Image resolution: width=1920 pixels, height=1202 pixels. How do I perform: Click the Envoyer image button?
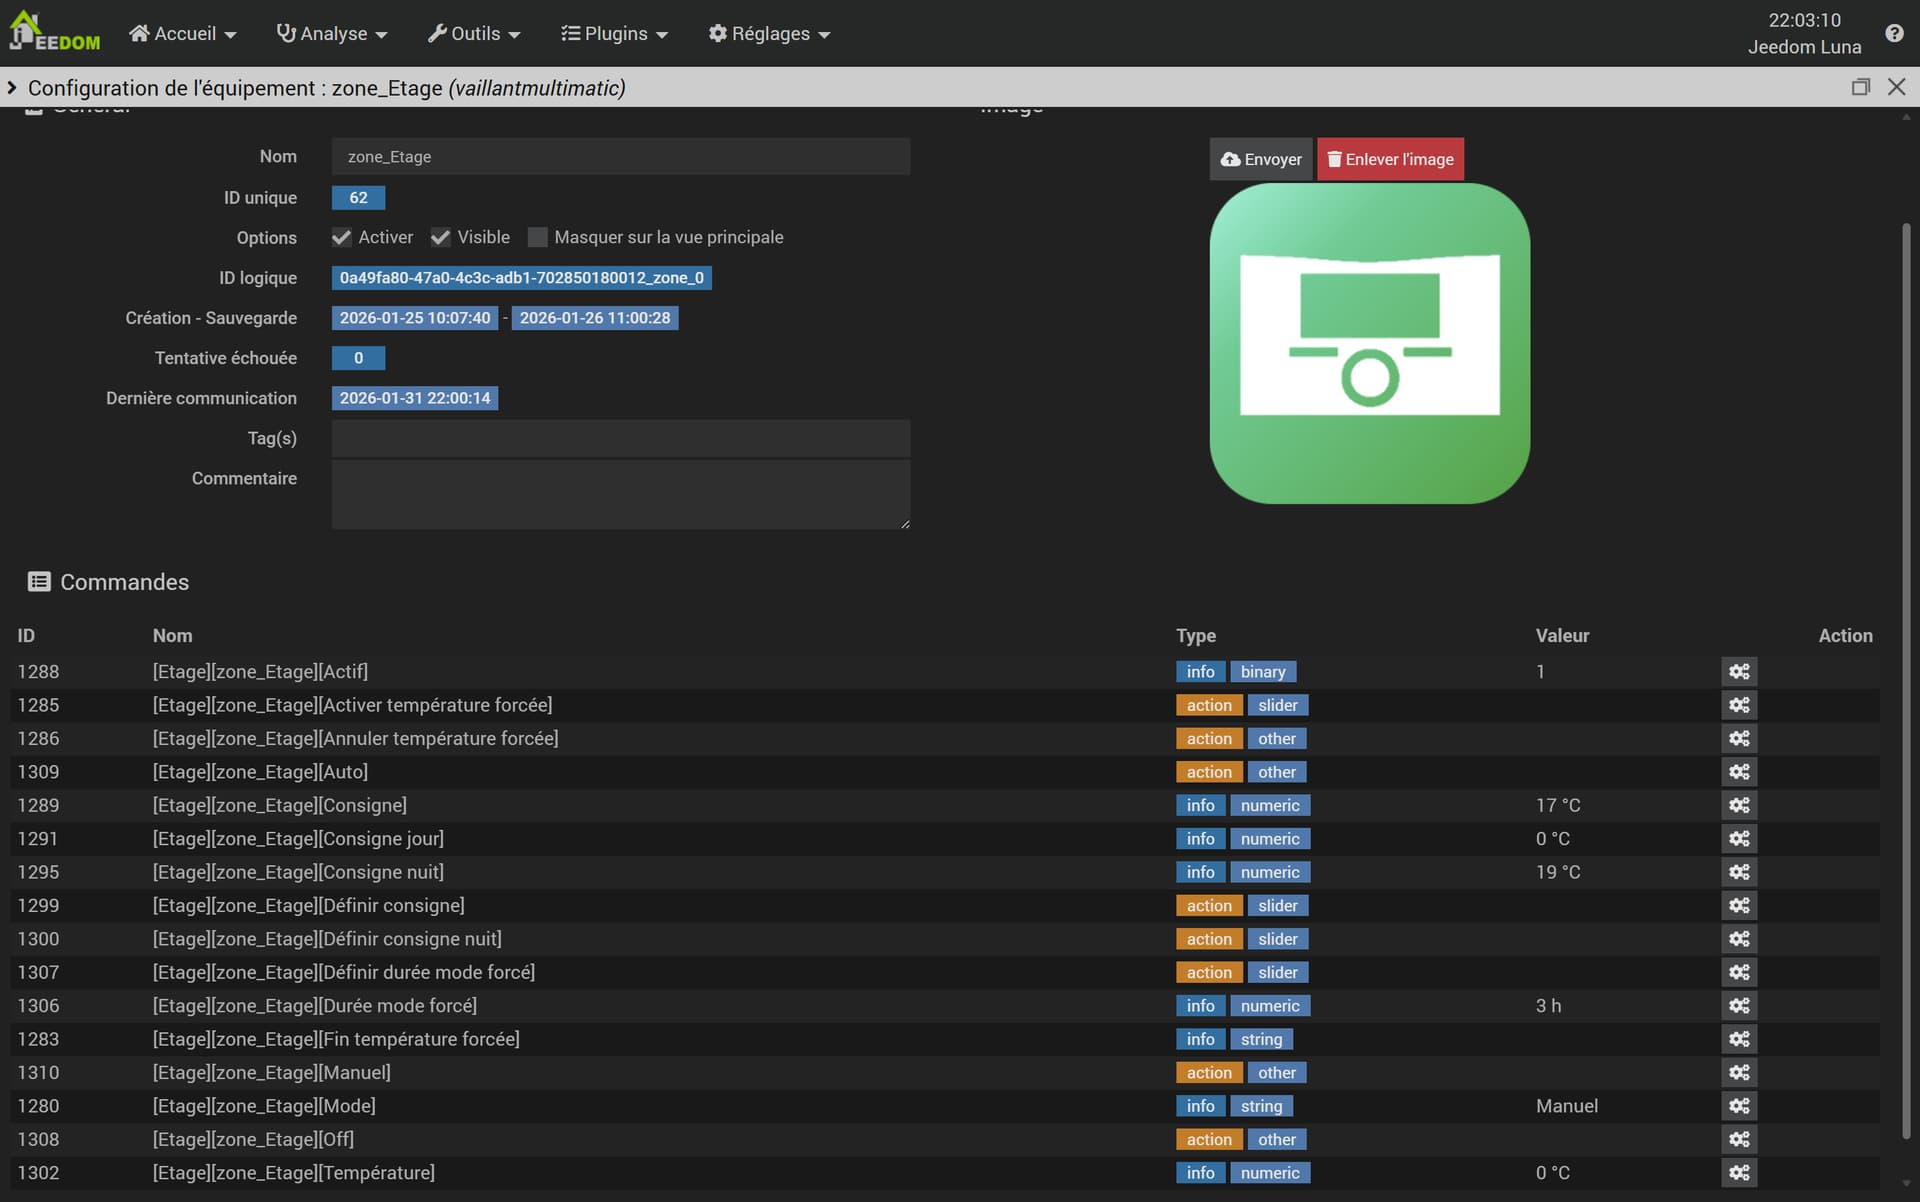(x=1261, y=160)
